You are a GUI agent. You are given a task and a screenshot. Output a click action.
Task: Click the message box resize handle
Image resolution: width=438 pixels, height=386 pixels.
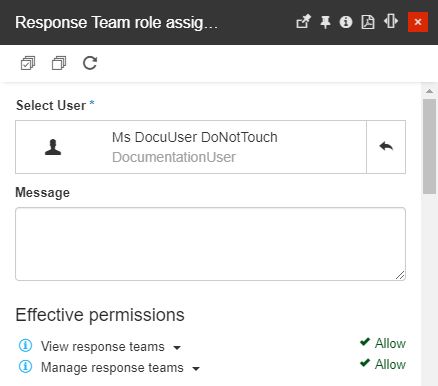(x=400, y=275)
